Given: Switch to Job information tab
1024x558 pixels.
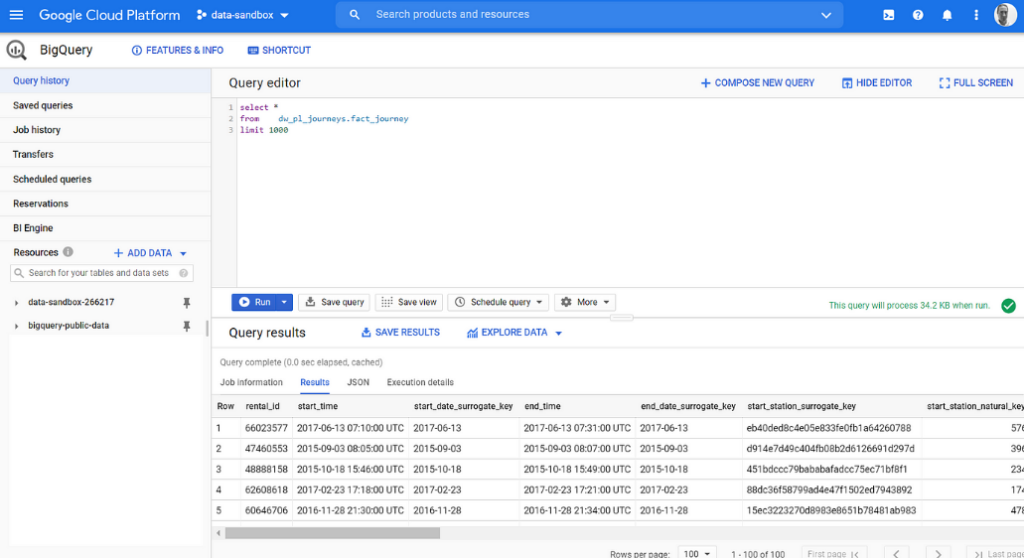Looking at the screenshot, I should point(251,382).
